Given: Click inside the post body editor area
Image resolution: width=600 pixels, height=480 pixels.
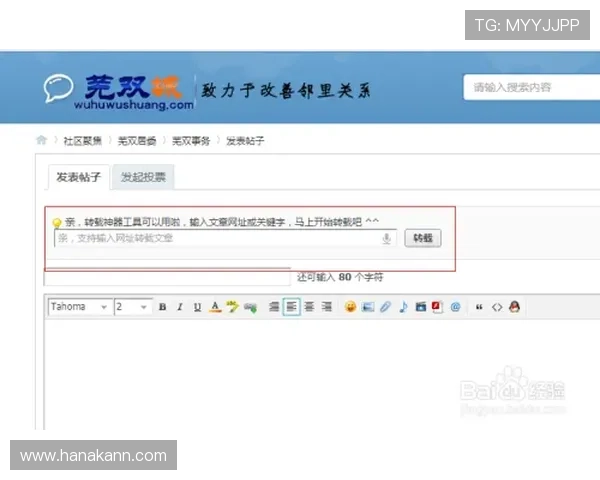Looking at the screenshot, I should pyautogui.click(x=321, y=375).
